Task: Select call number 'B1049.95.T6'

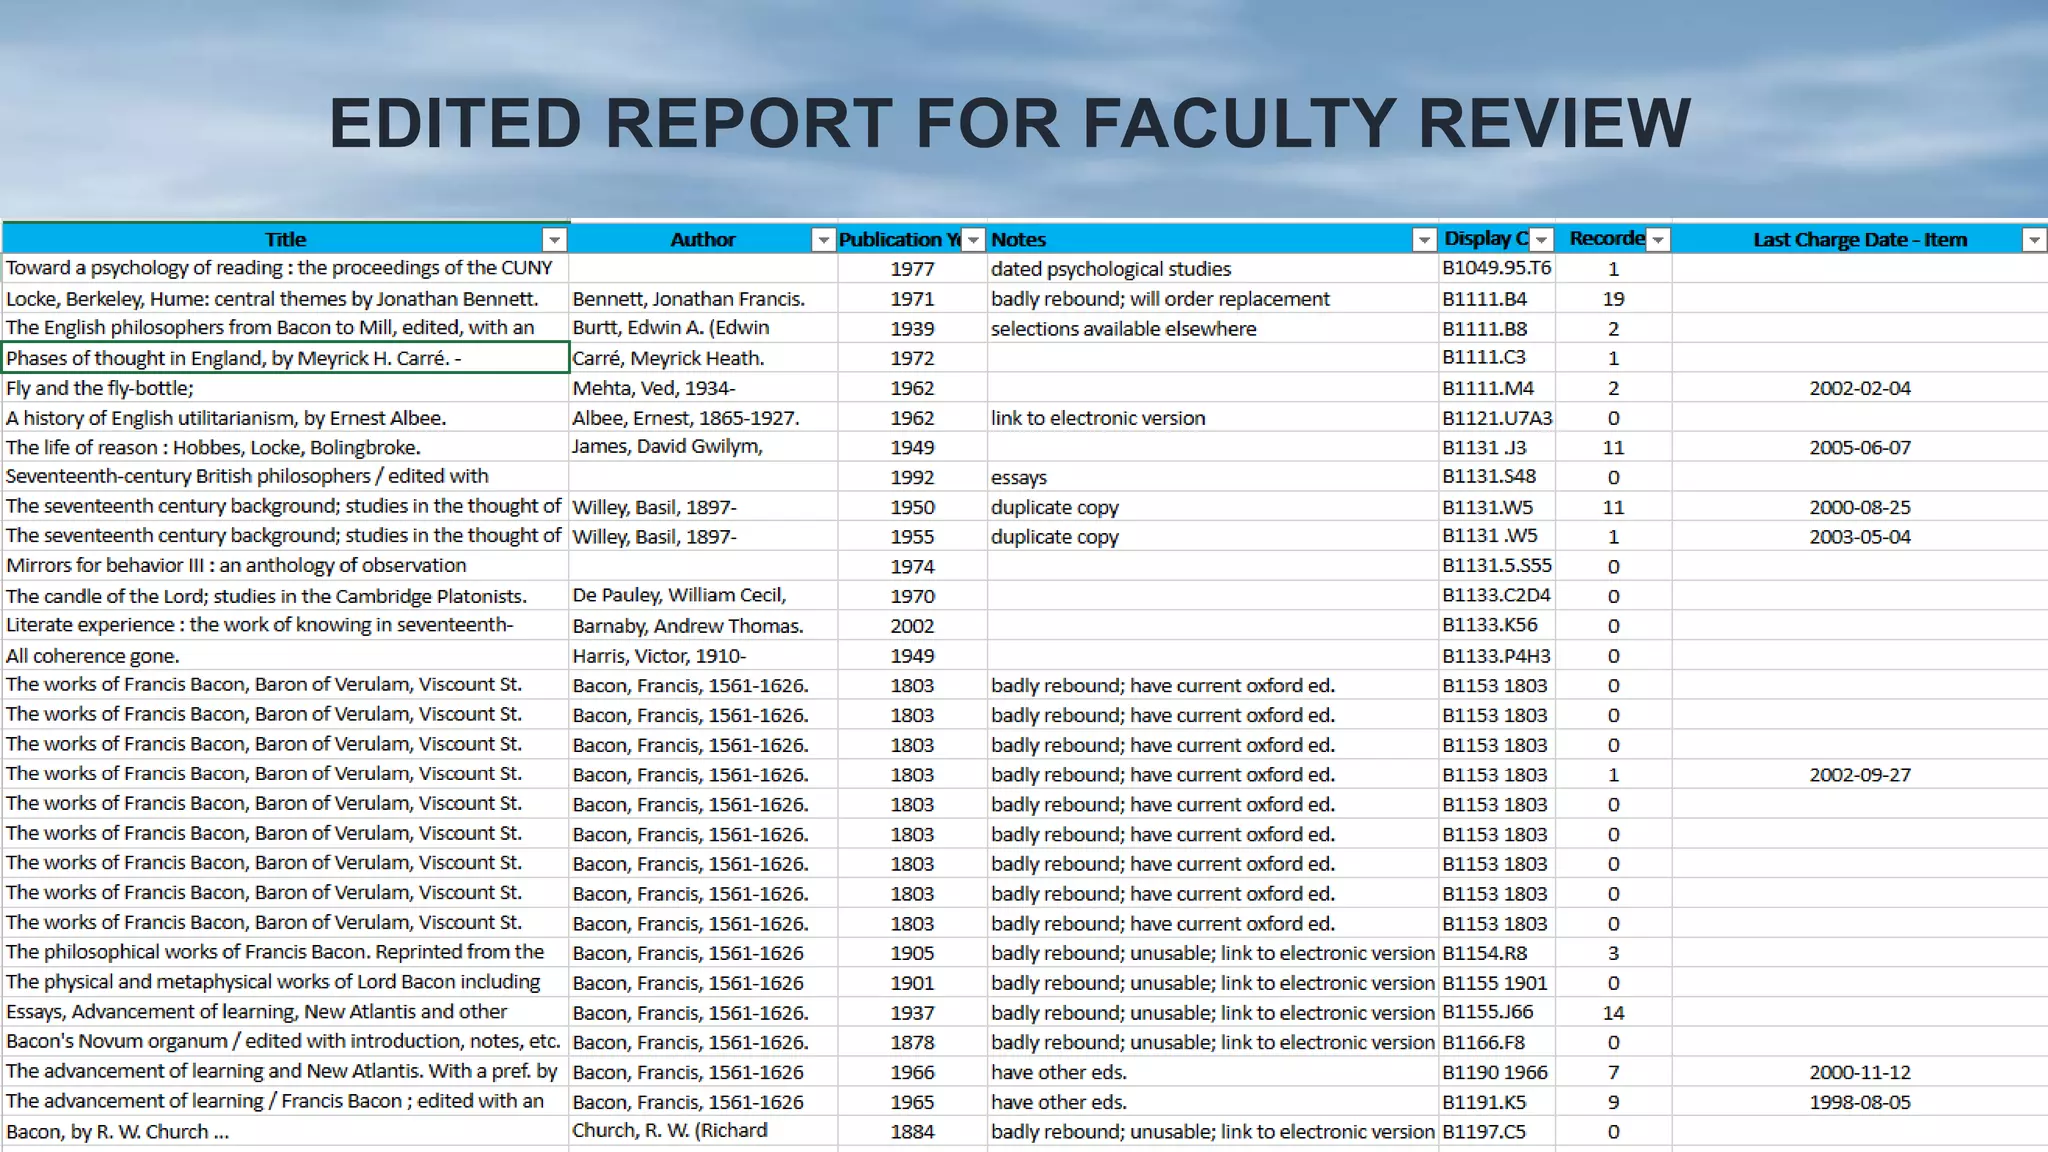Action: (x=1497, y=268)
